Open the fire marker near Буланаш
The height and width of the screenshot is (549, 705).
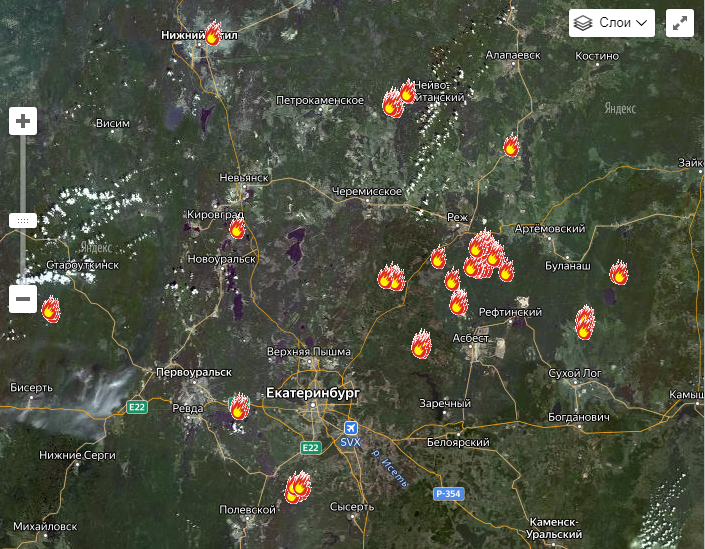(619, 273)
